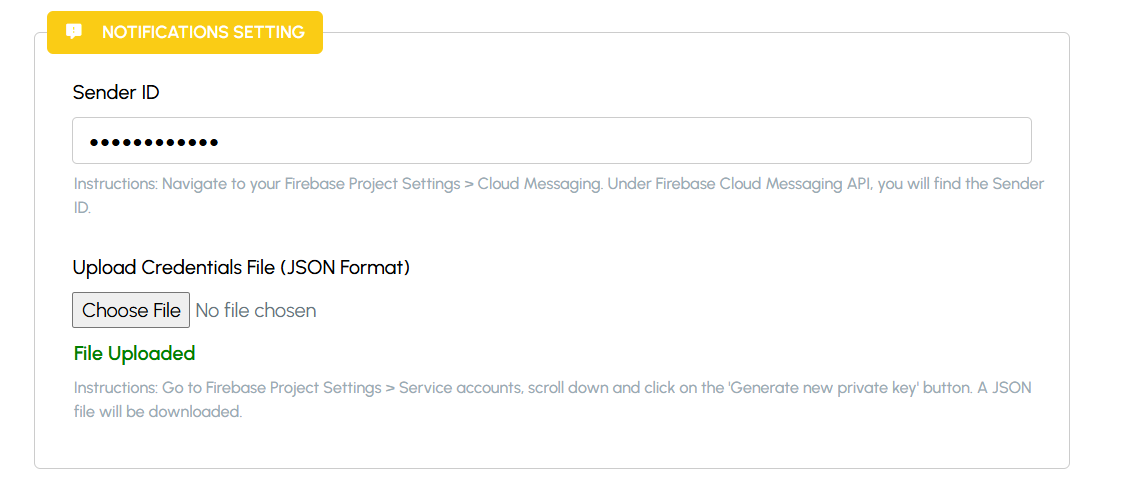Viewport: 1145px width, 478px height.
Task: Click 'Cloud Messaging' in Sender ID instructions
Action: [x=539, y=184]
